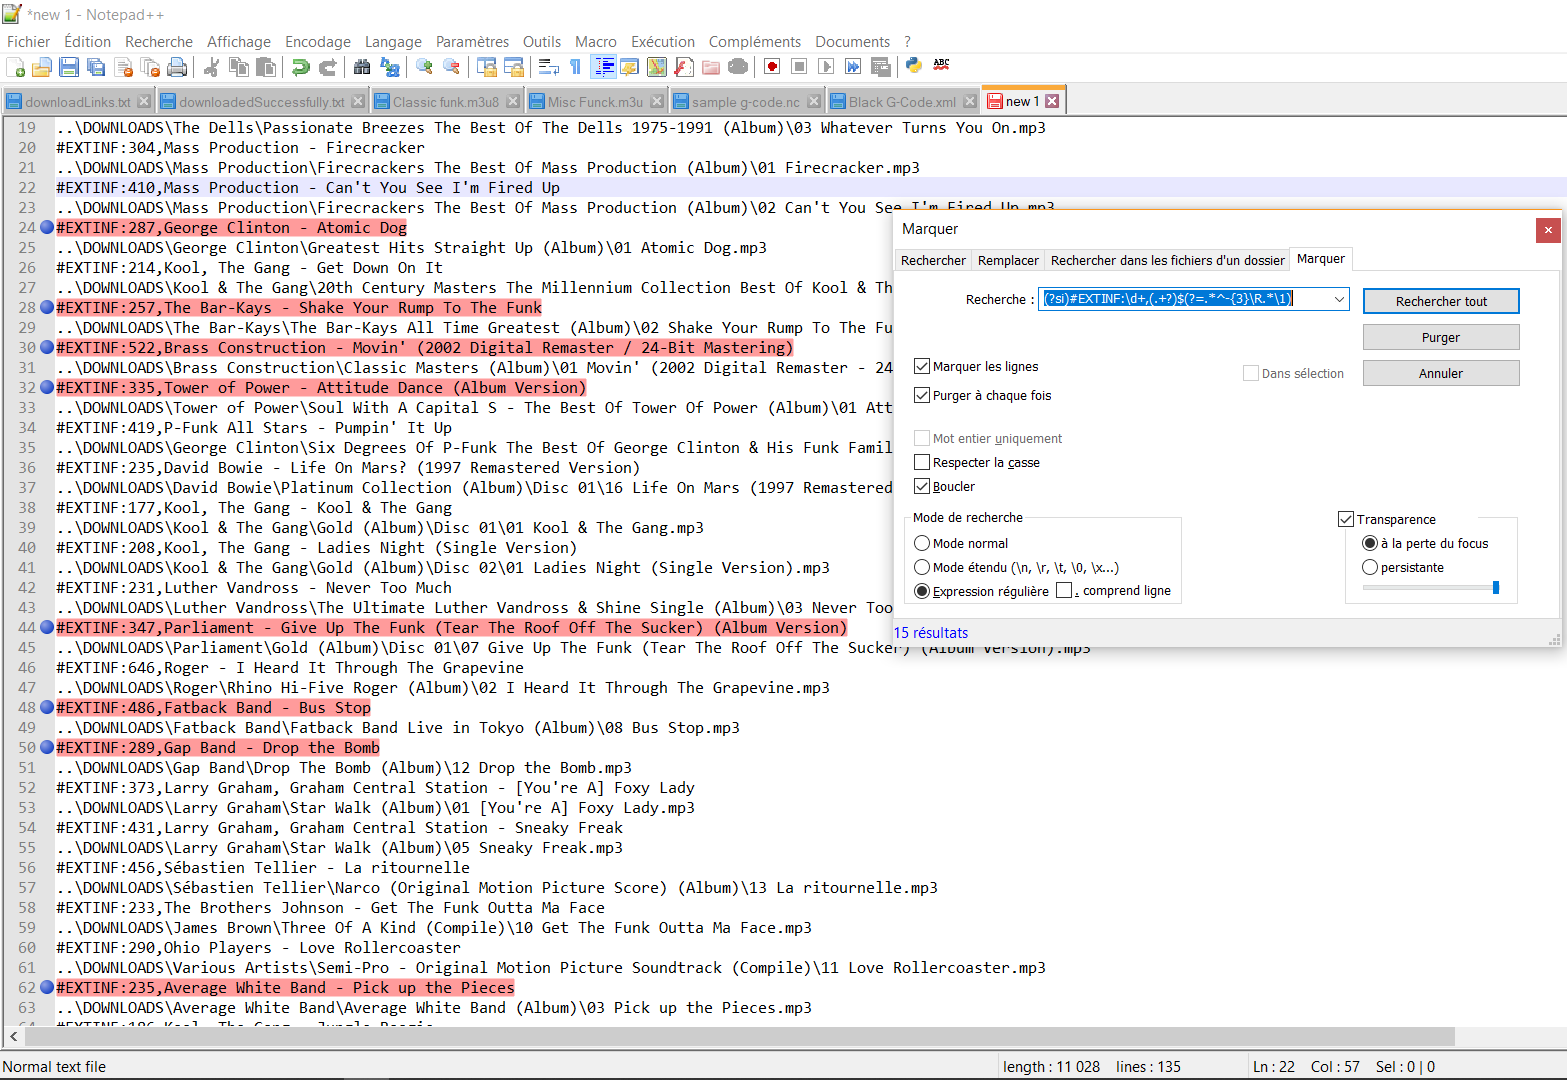Create a new file via toolbar icon
Screen dimensions: 1567x1080
pyautogui.click(x=15, y=67)
